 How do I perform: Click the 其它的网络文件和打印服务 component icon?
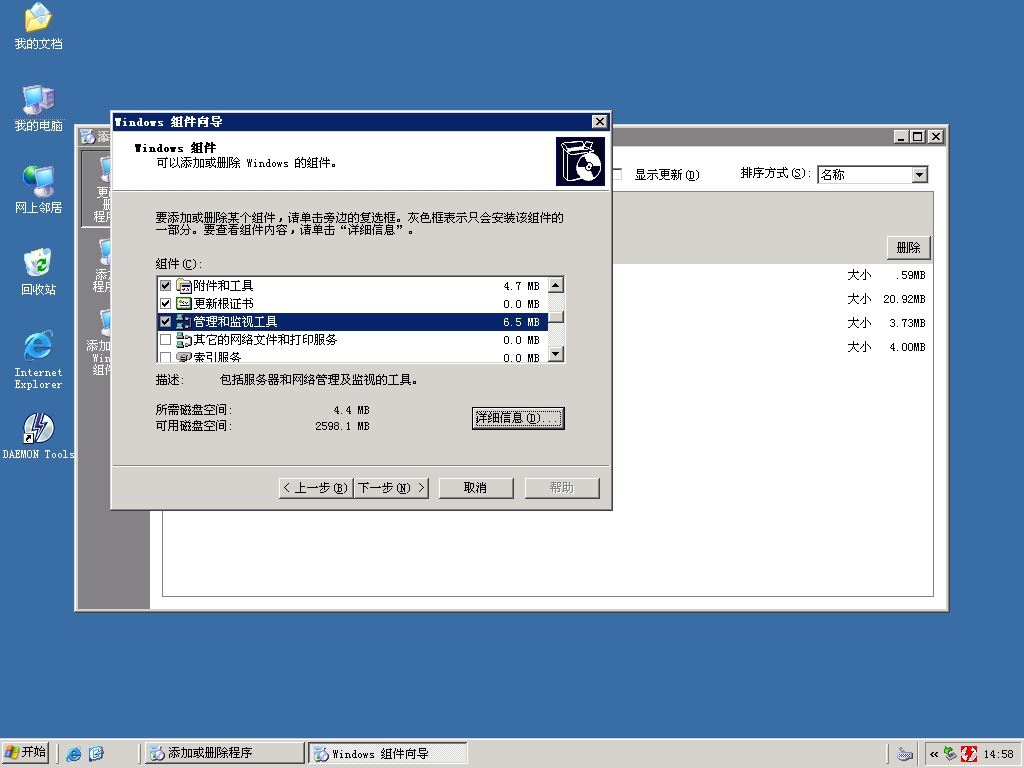[x=184, y=340]
